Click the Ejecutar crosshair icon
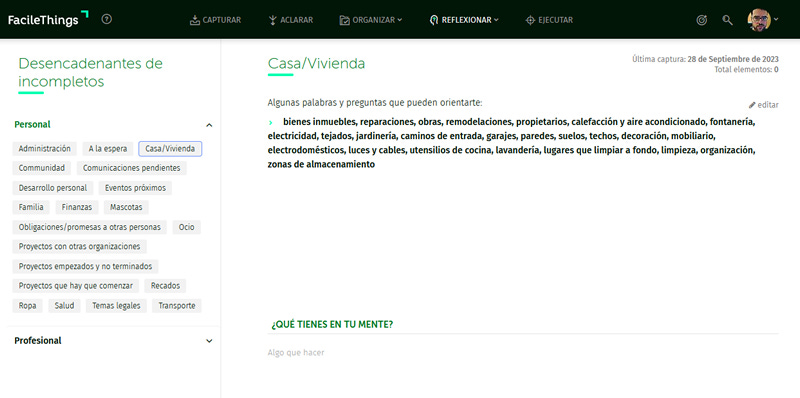The height and width of the screenshot is (398, 800). pos(530,20)
